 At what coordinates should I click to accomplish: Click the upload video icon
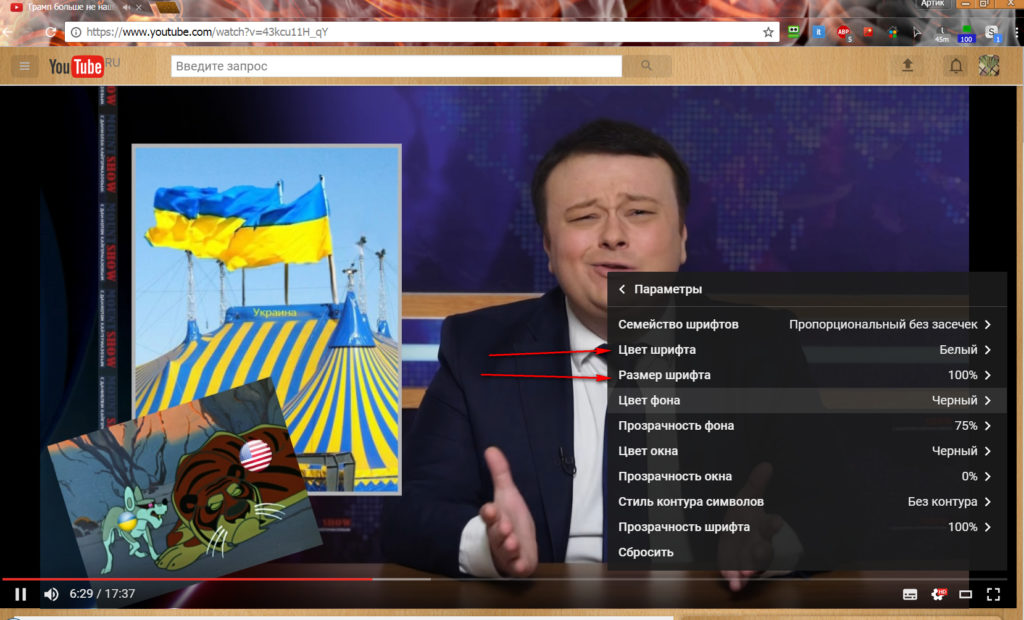coord(908,66)
